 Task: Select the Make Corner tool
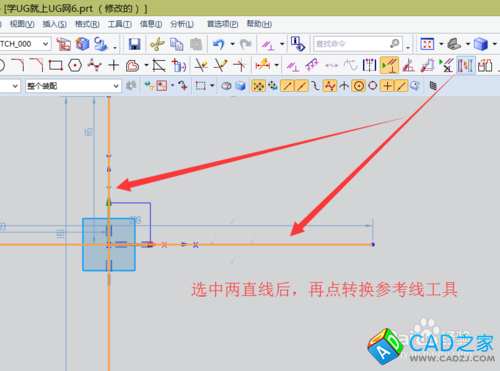coord(240,65)
